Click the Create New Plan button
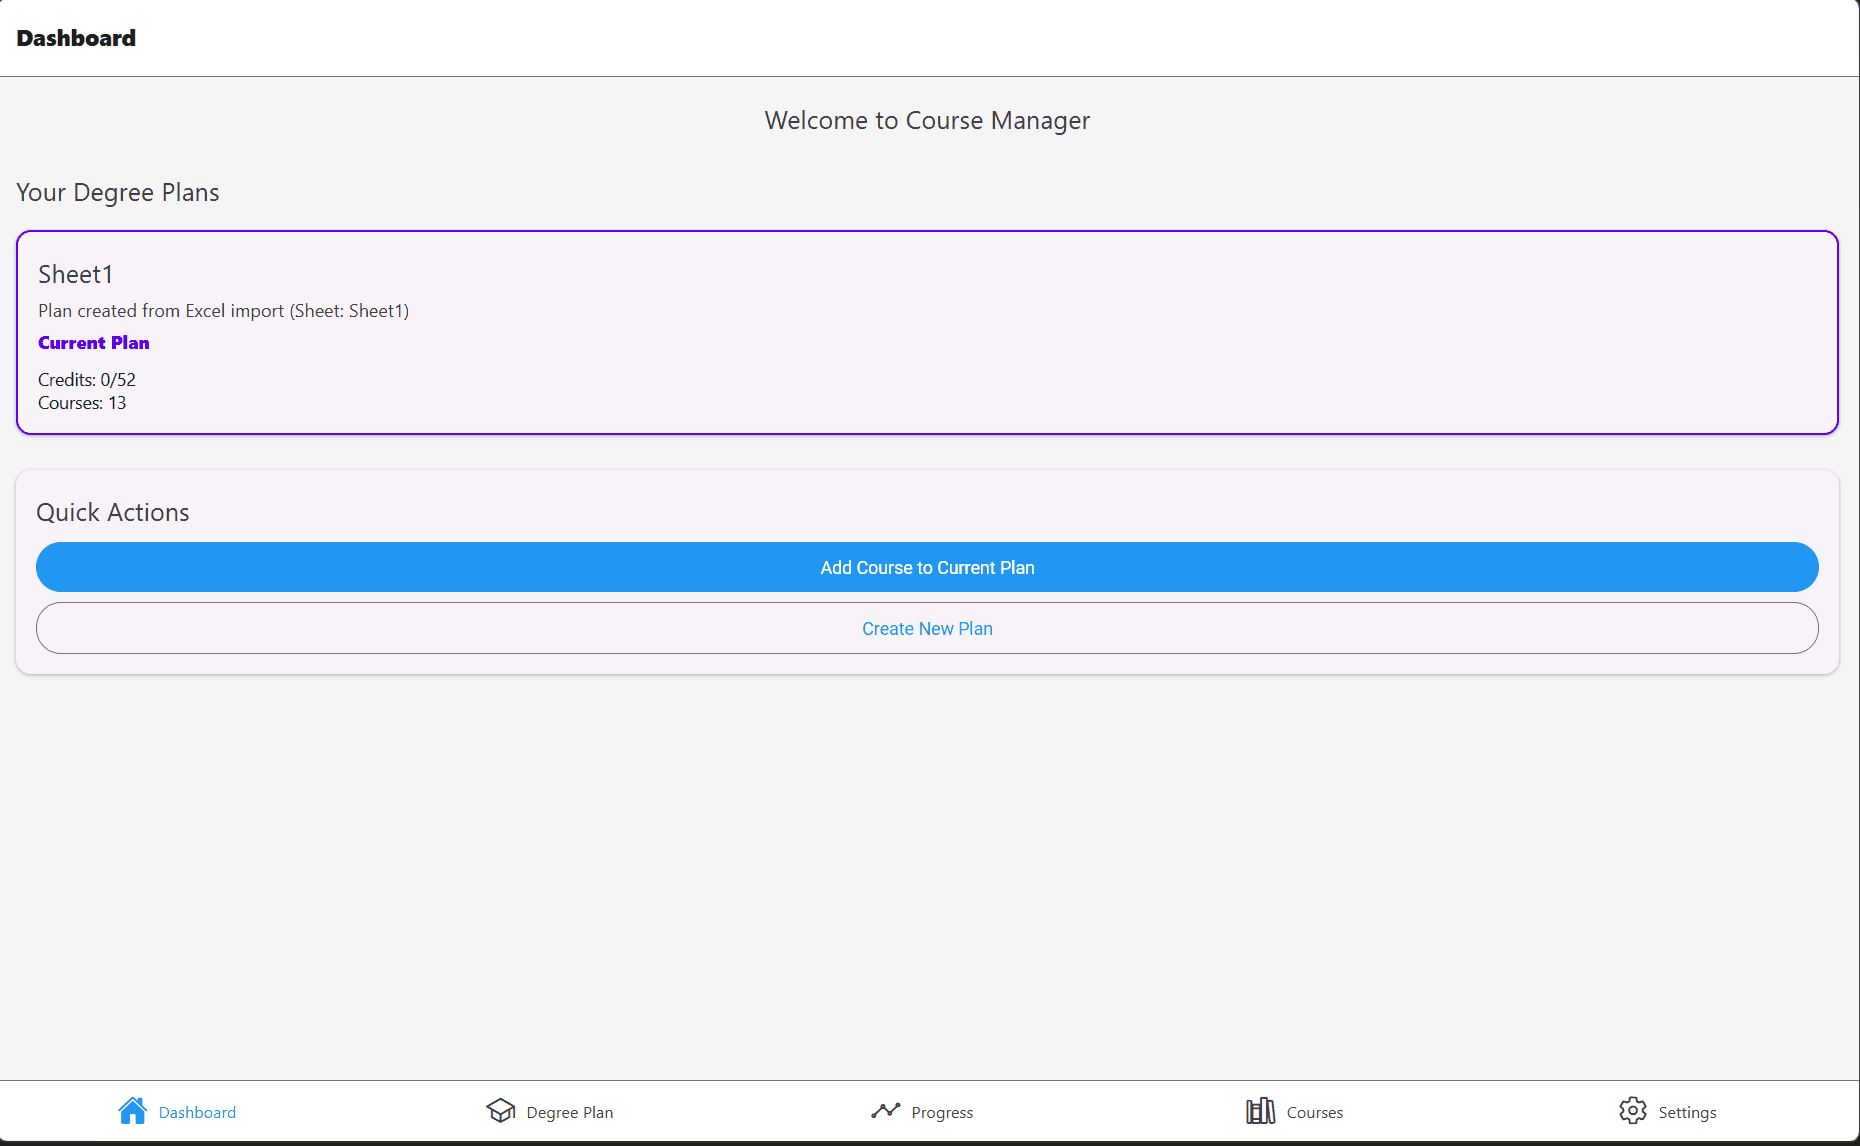Screen dimensions: 1860x1146 (x=927, y=628)
